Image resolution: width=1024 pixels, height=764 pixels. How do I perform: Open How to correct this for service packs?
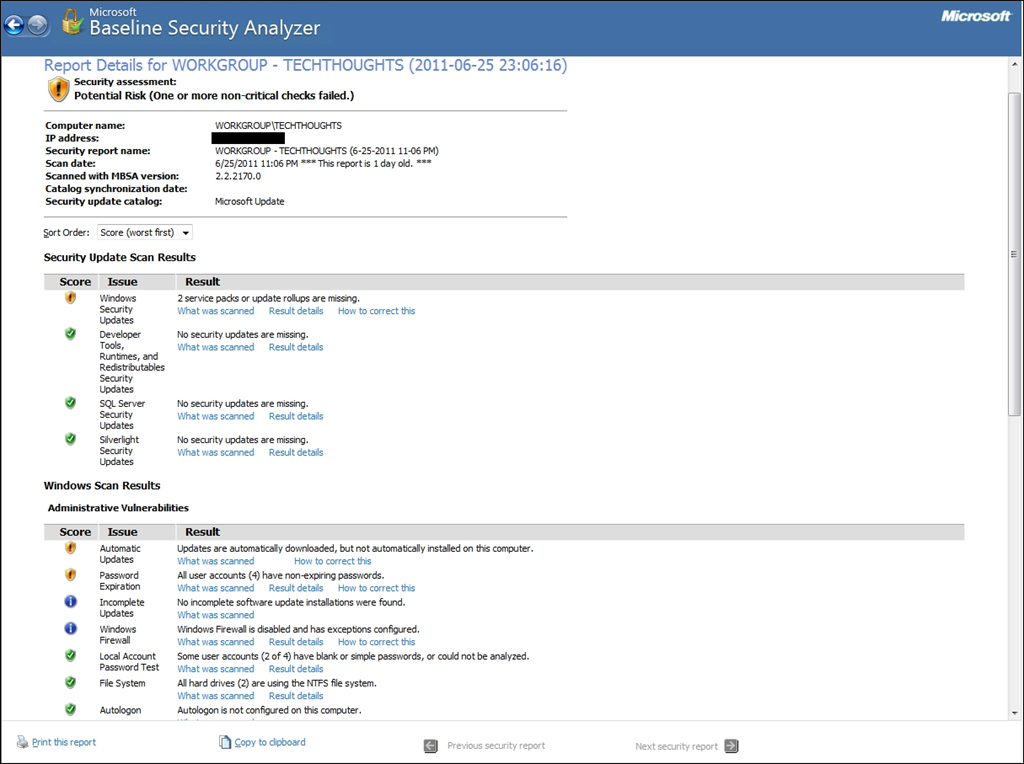pos(376,311)
